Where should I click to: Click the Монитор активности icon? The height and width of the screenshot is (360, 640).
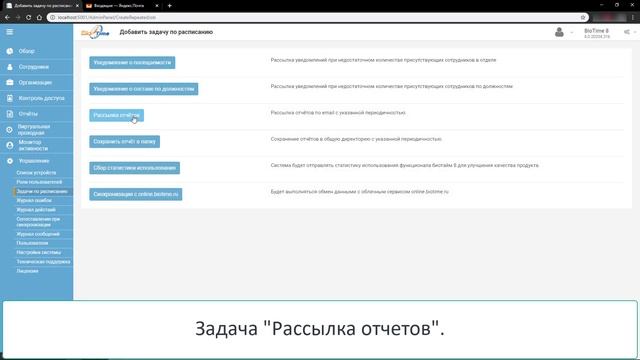click(10, 145)
